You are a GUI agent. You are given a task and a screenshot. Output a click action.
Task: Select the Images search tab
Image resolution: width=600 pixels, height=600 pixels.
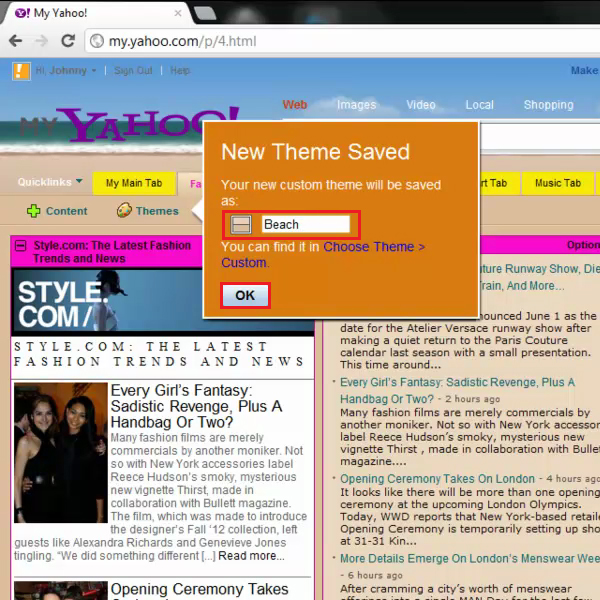click(357, 104)
